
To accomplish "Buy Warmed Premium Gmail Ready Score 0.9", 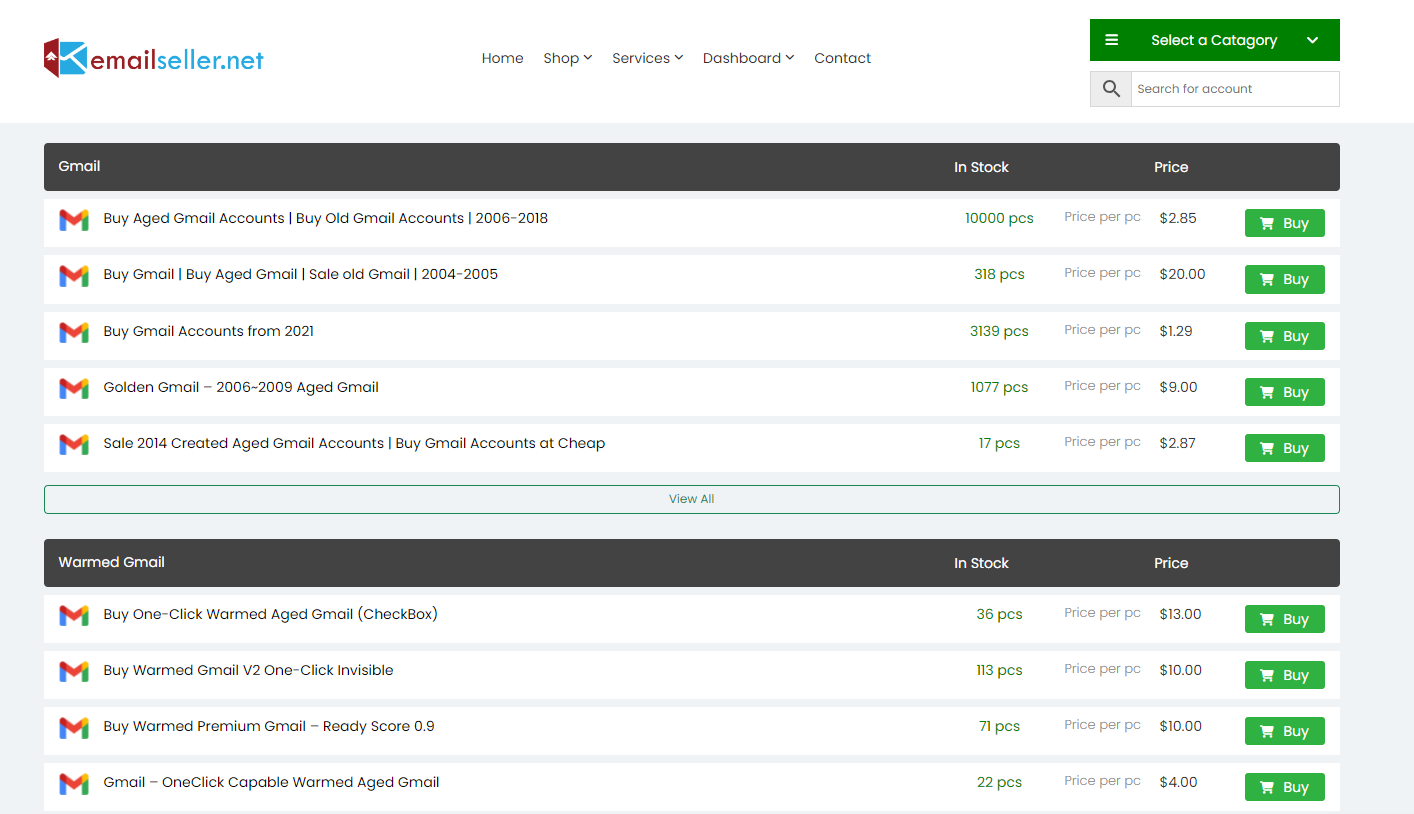I will pos(1285,731).
